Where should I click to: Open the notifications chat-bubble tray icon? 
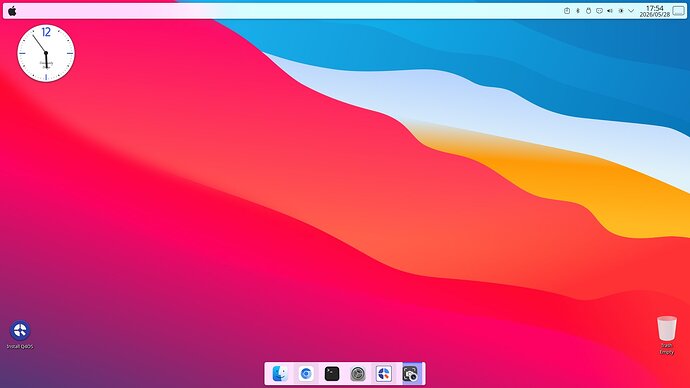tap(599, 11)
